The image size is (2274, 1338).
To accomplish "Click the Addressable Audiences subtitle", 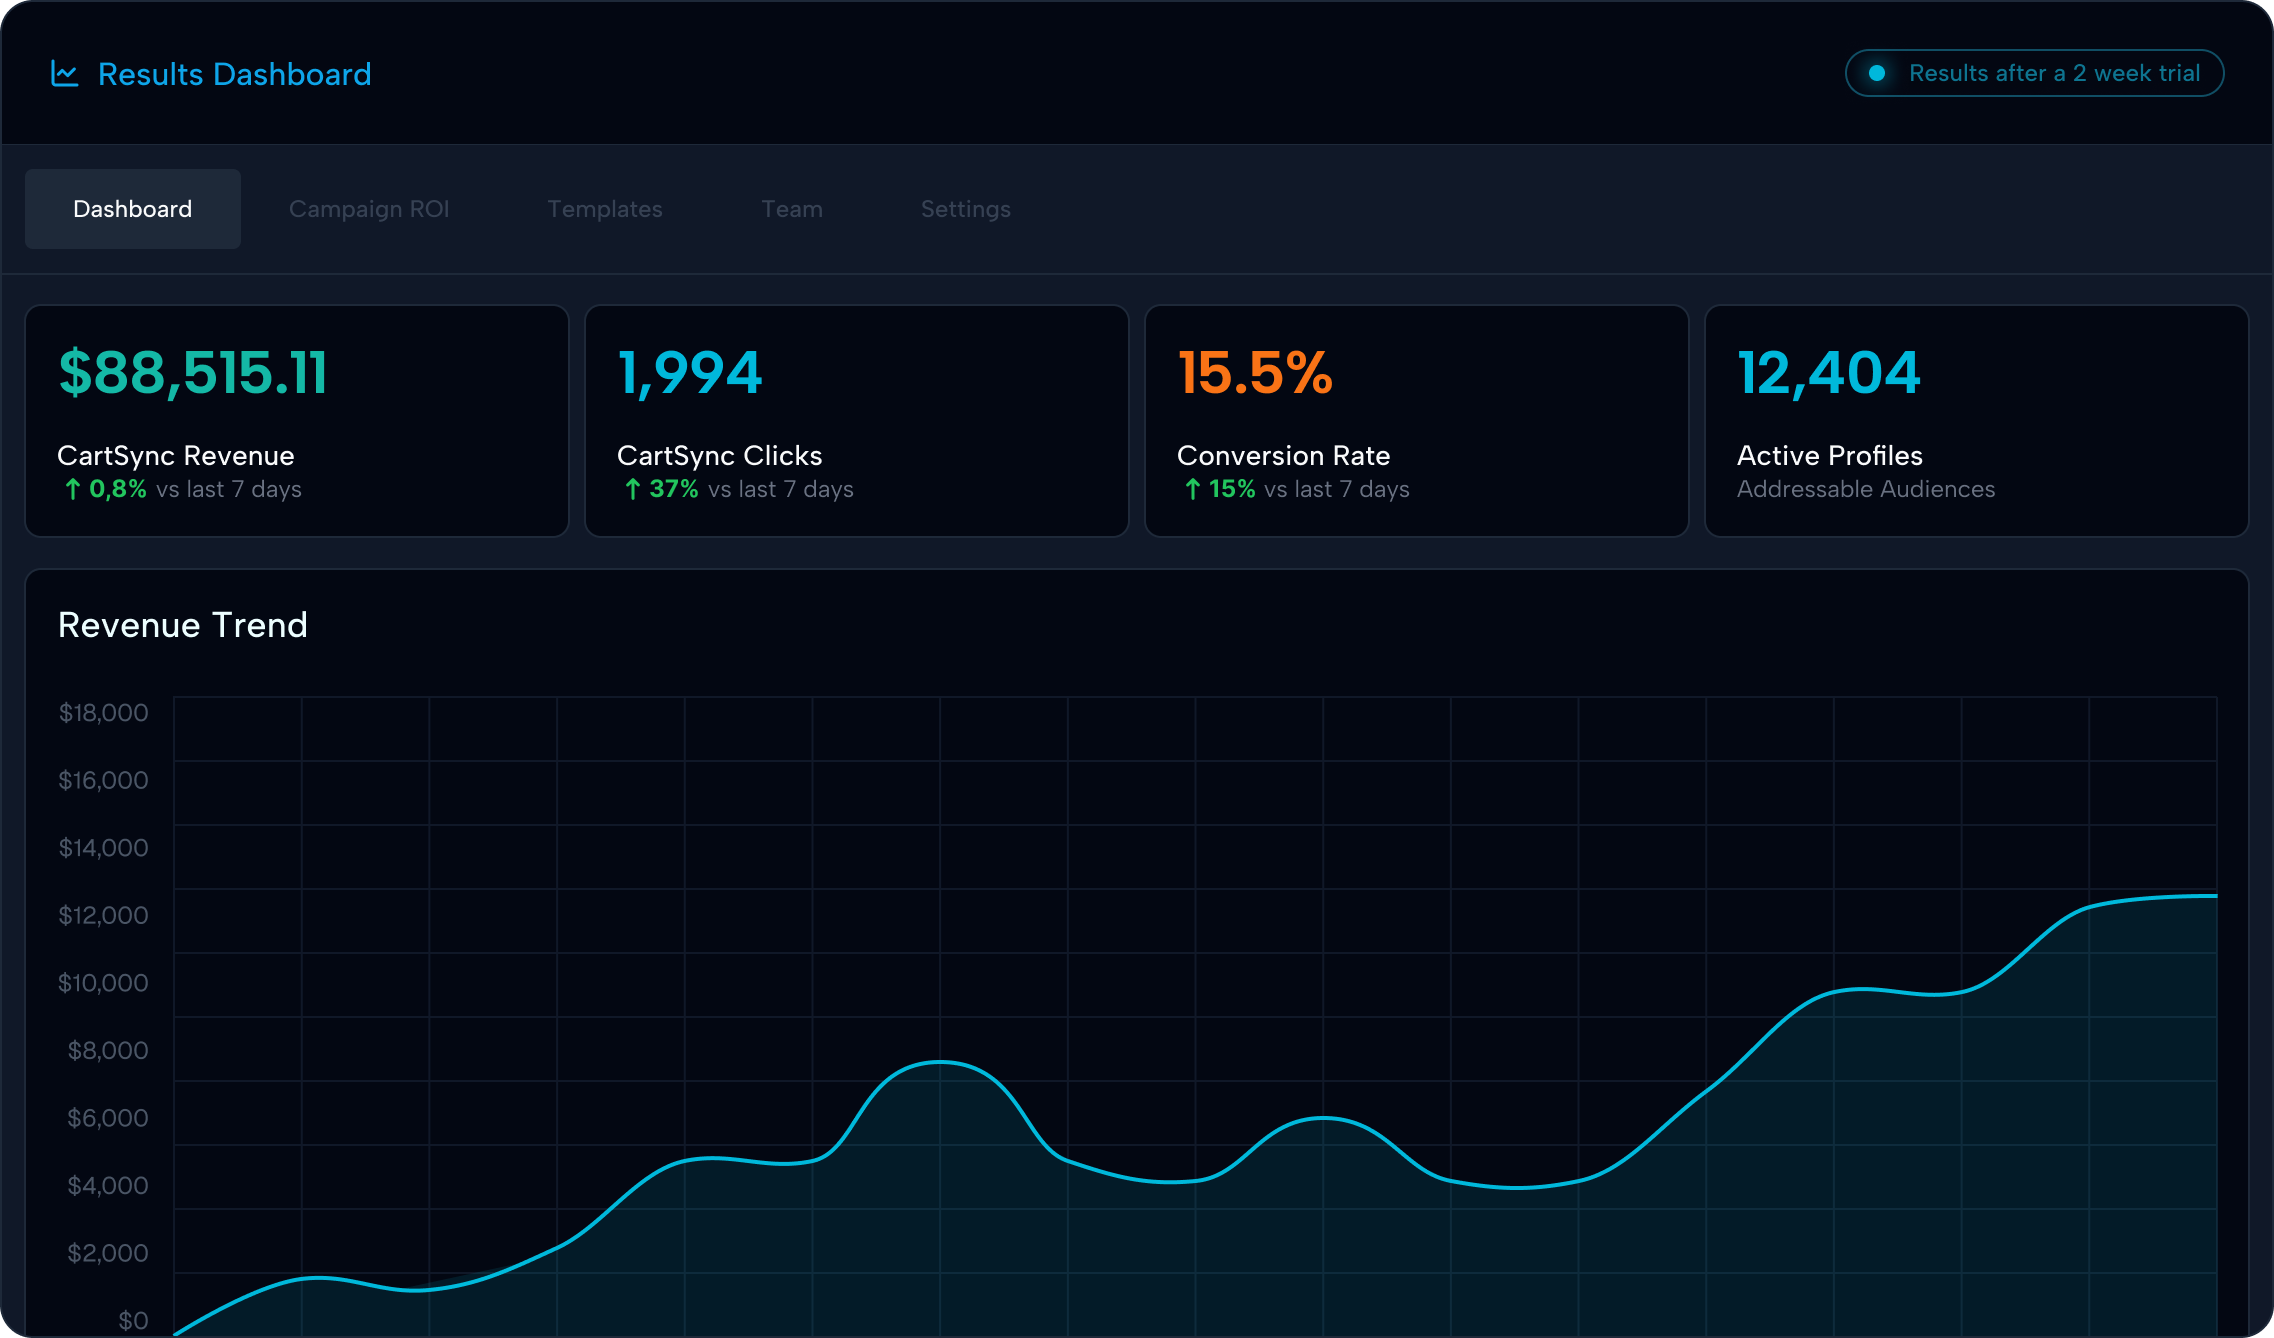I will click(x=1865, y=489).
